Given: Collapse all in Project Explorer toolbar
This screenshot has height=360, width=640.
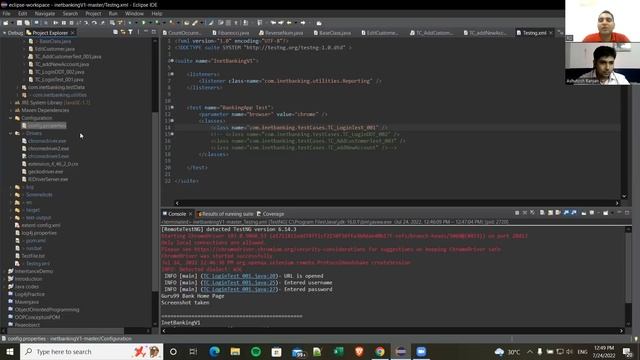Looking at the screenshot, I should coord(115,32).
